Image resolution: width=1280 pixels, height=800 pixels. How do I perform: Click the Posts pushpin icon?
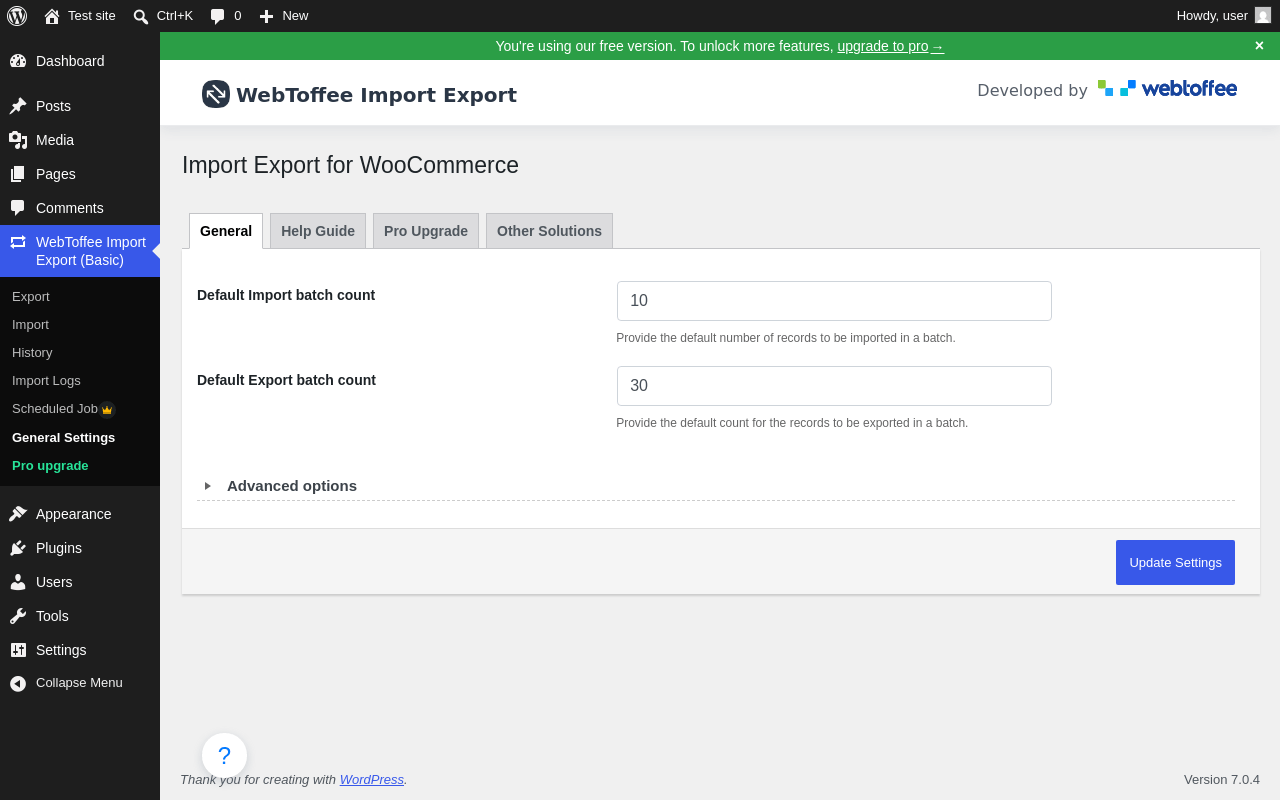click(x=18, y=106)
